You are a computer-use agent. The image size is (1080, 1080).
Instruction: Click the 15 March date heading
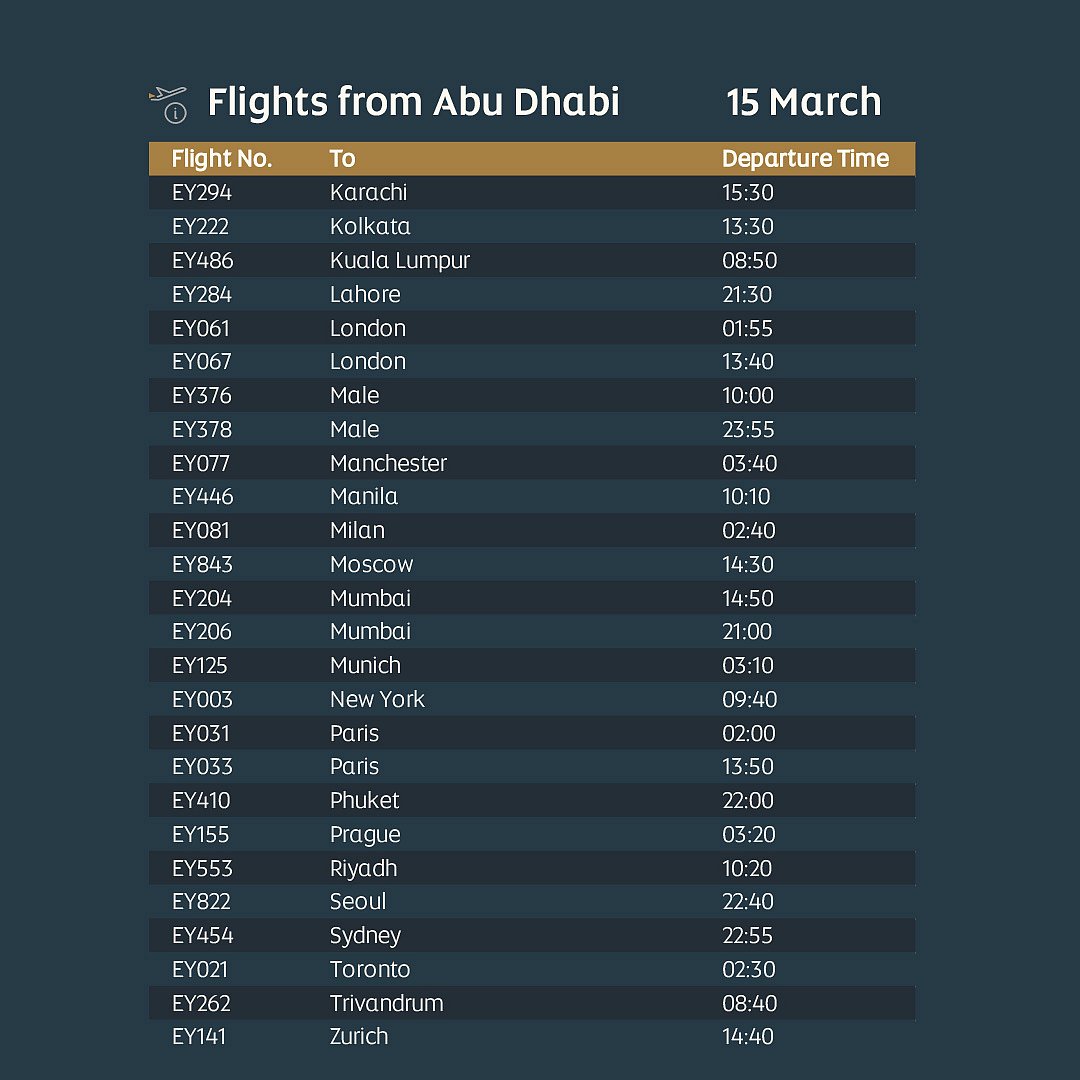[803, 102]
